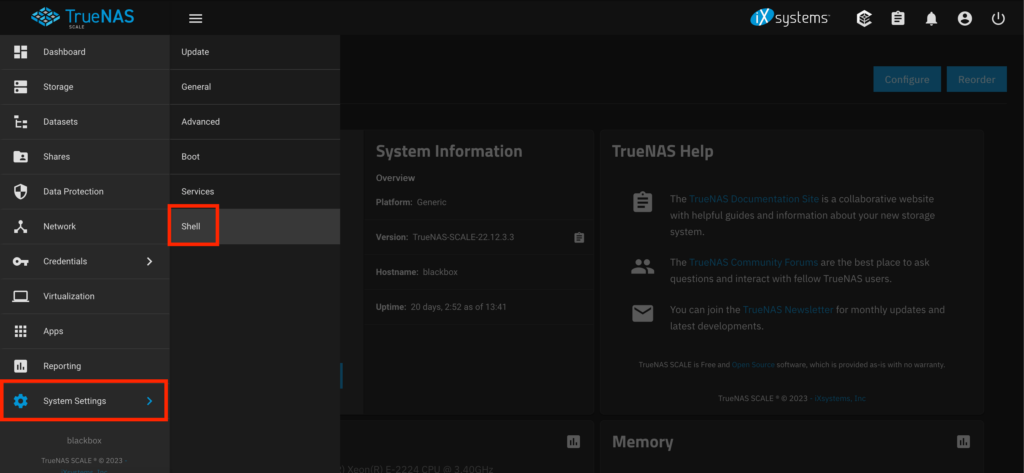Collapse the System Settings submenu chevron
The height and width of the screenshot is (473, 1024).
click(x=150, y=401)
